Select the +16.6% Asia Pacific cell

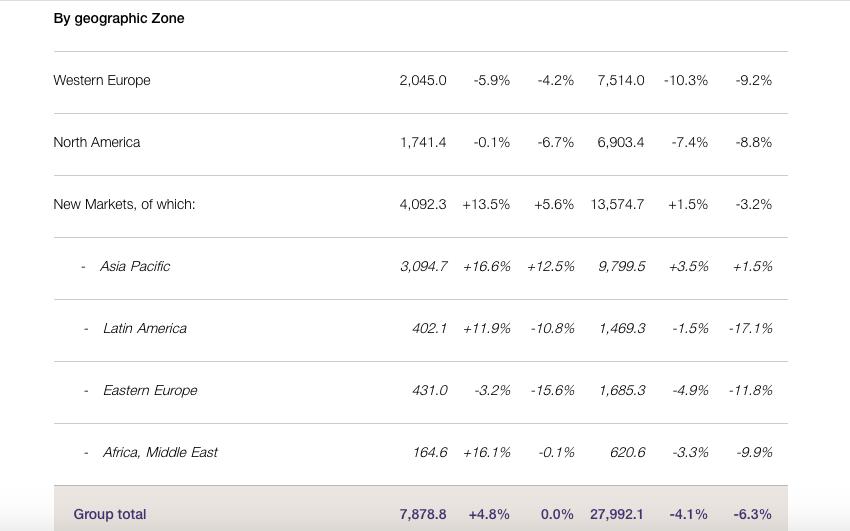point(487,266)
